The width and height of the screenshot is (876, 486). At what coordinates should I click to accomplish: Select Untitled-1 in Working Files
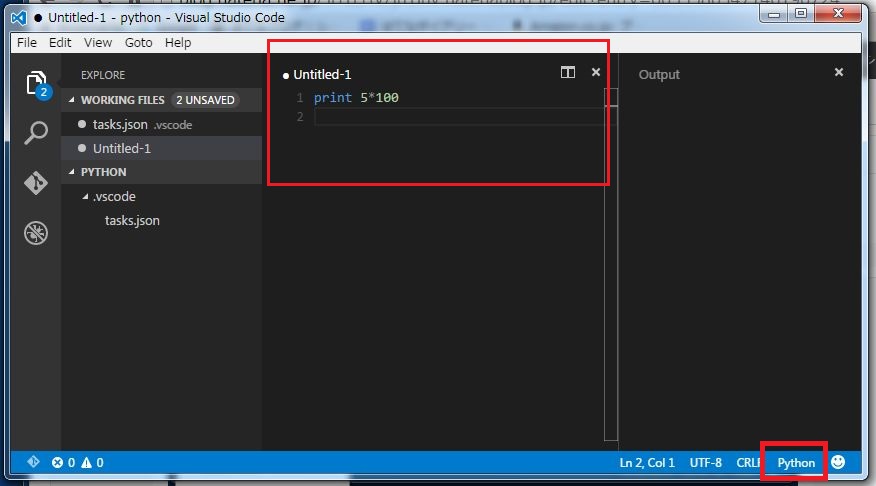coord(161,149)
